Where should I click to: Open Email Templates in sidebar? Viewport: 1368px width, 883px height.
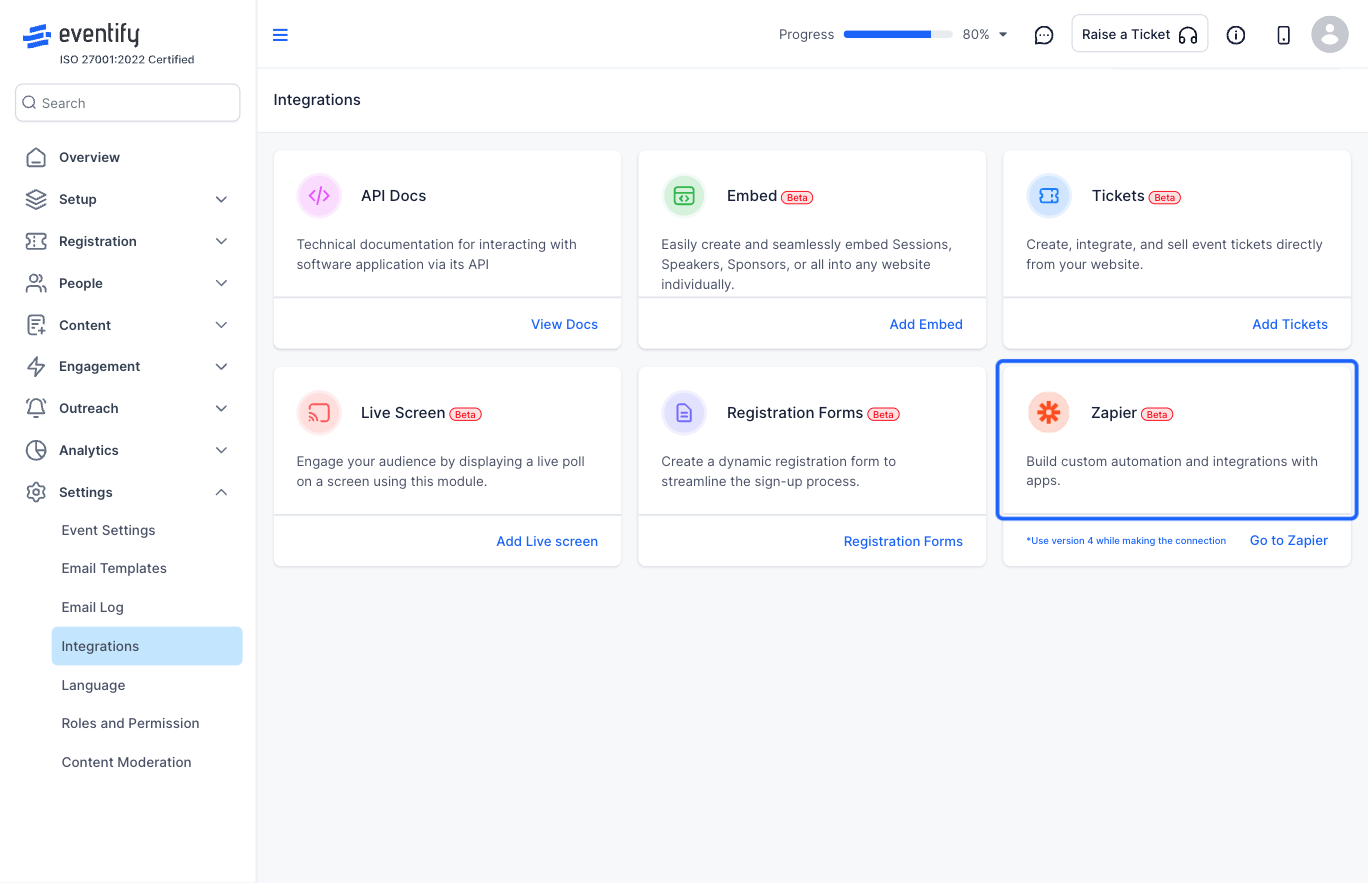point(114,568)
